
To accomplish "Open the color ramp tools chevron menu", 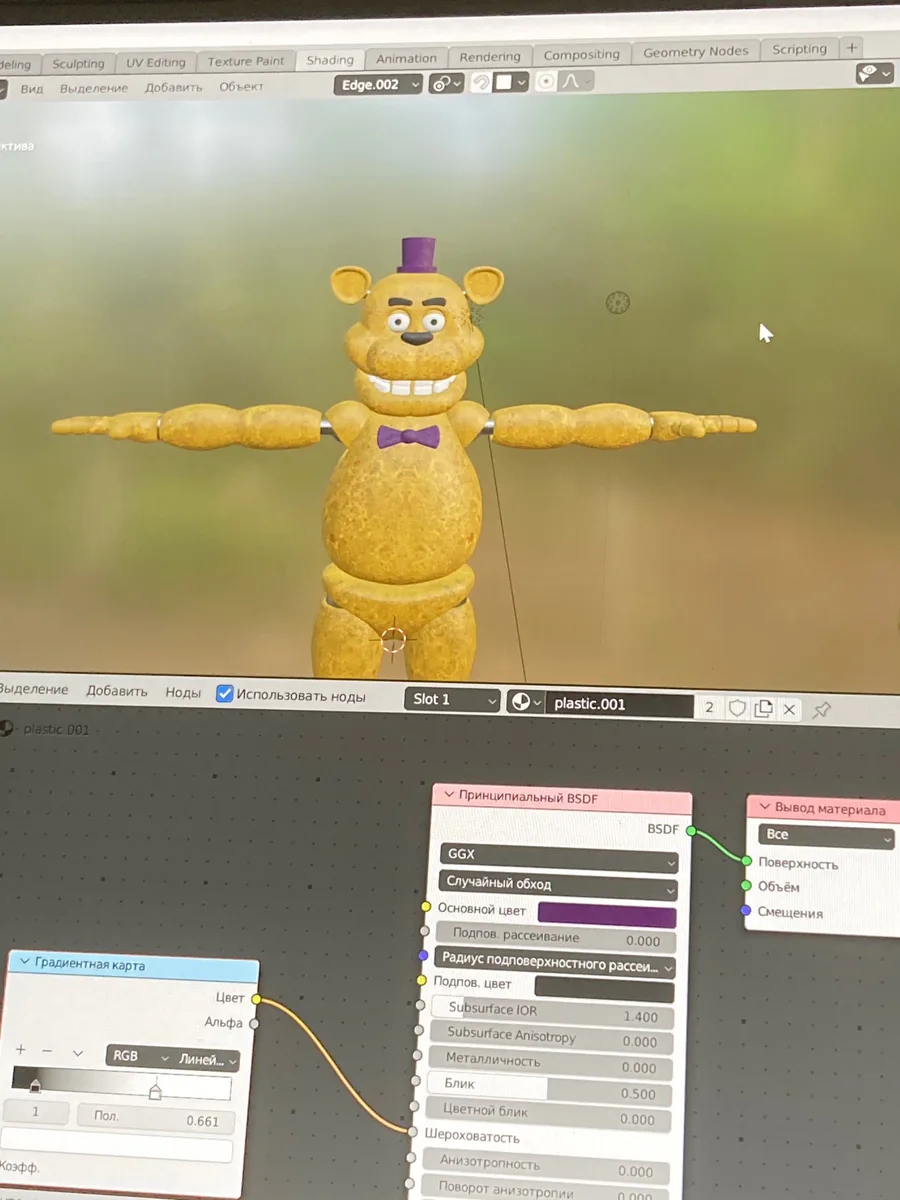I will pos(78,1053).
